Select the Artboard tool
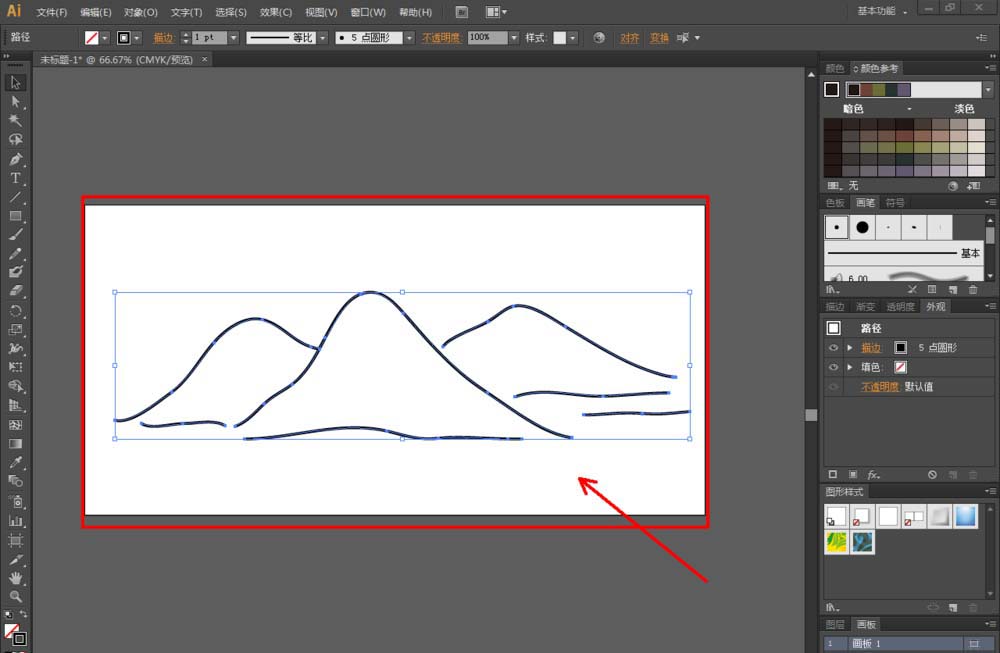 click(15, 541)
